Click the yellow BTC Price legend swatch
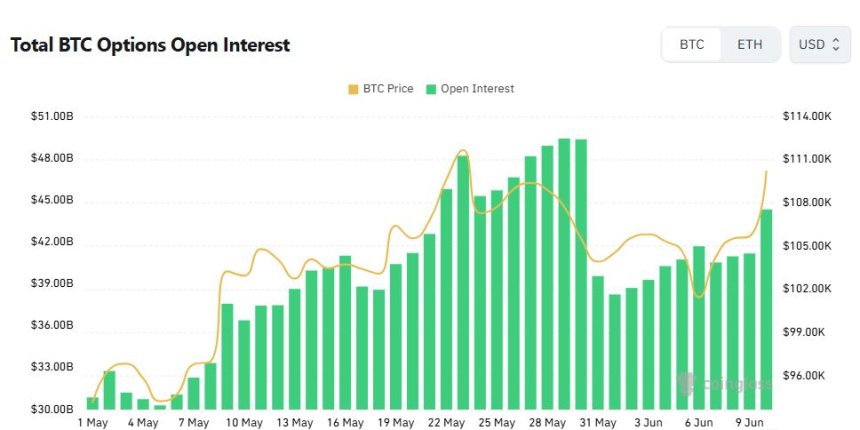 click(353, 89)
